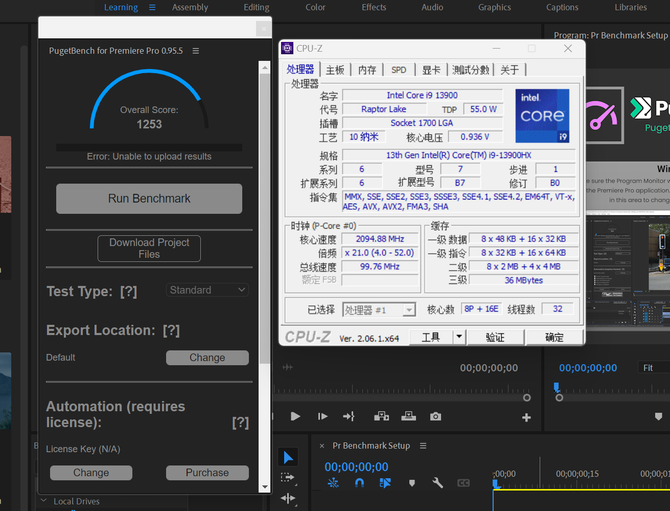Toggle insert sequences as nests icon
The height and width of the screenshot is (511, 670).
333,483
